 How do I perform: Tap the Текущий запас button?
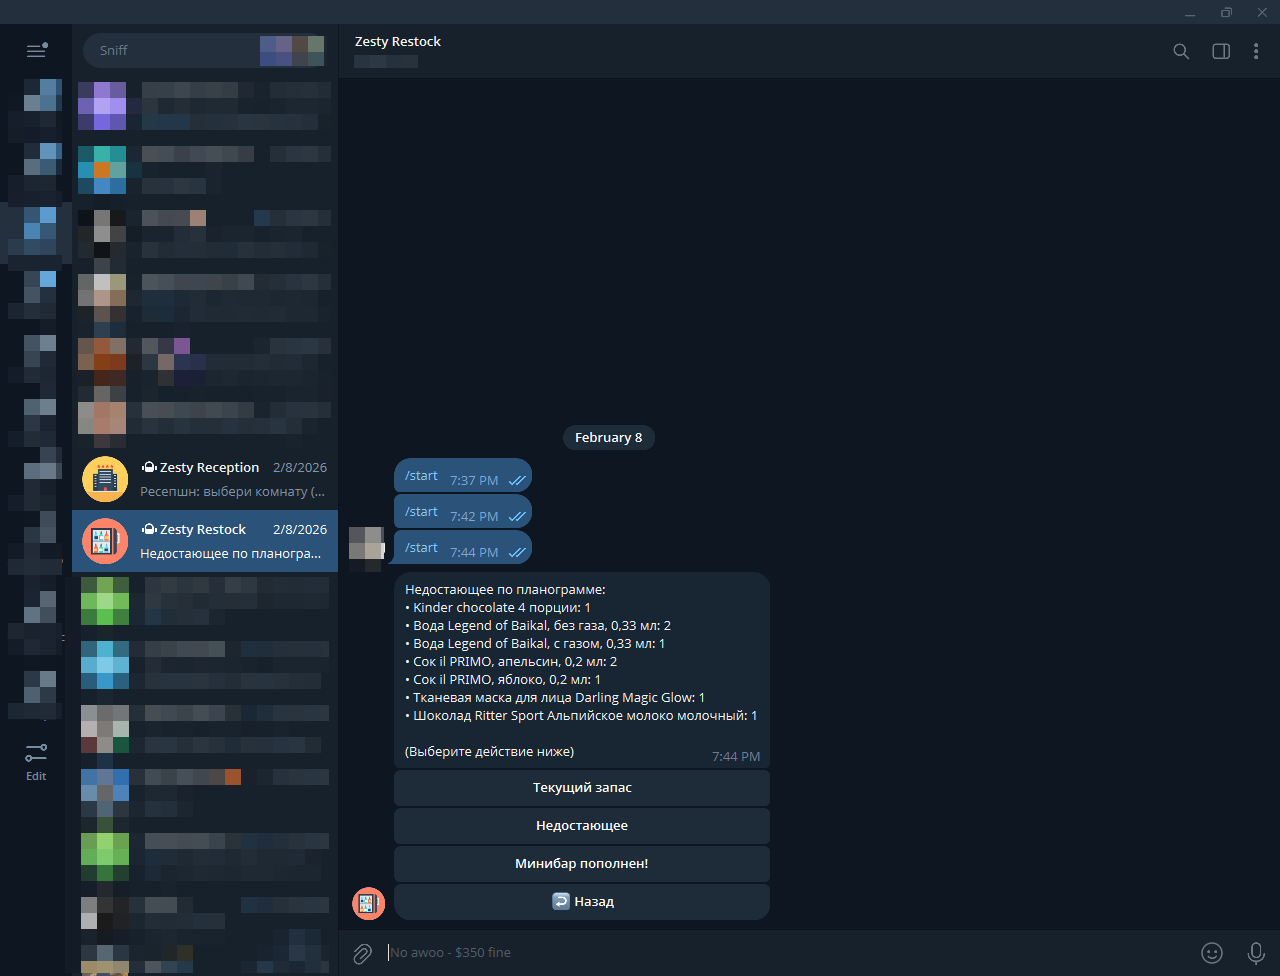pos(582,788)
